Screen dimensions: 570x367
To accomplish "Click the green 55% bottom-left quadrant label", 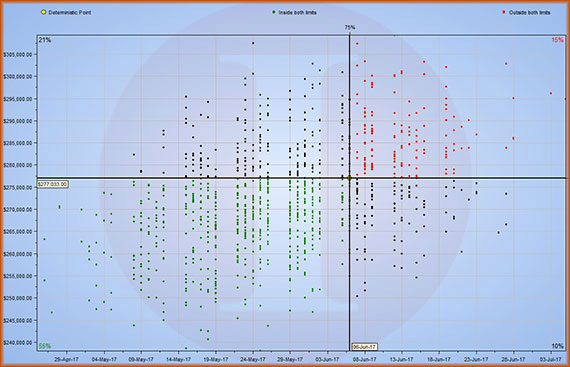I will (x=45, y=346).
